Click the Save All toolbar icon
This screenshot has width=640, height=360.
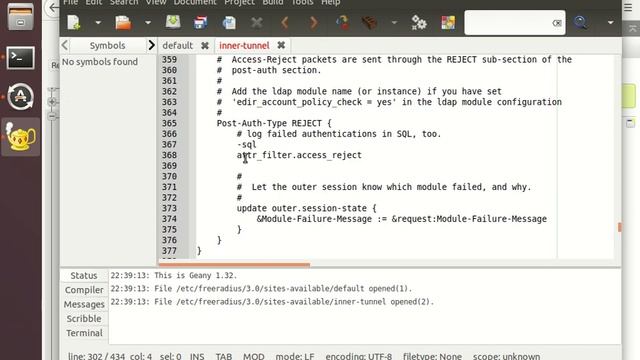200,23
